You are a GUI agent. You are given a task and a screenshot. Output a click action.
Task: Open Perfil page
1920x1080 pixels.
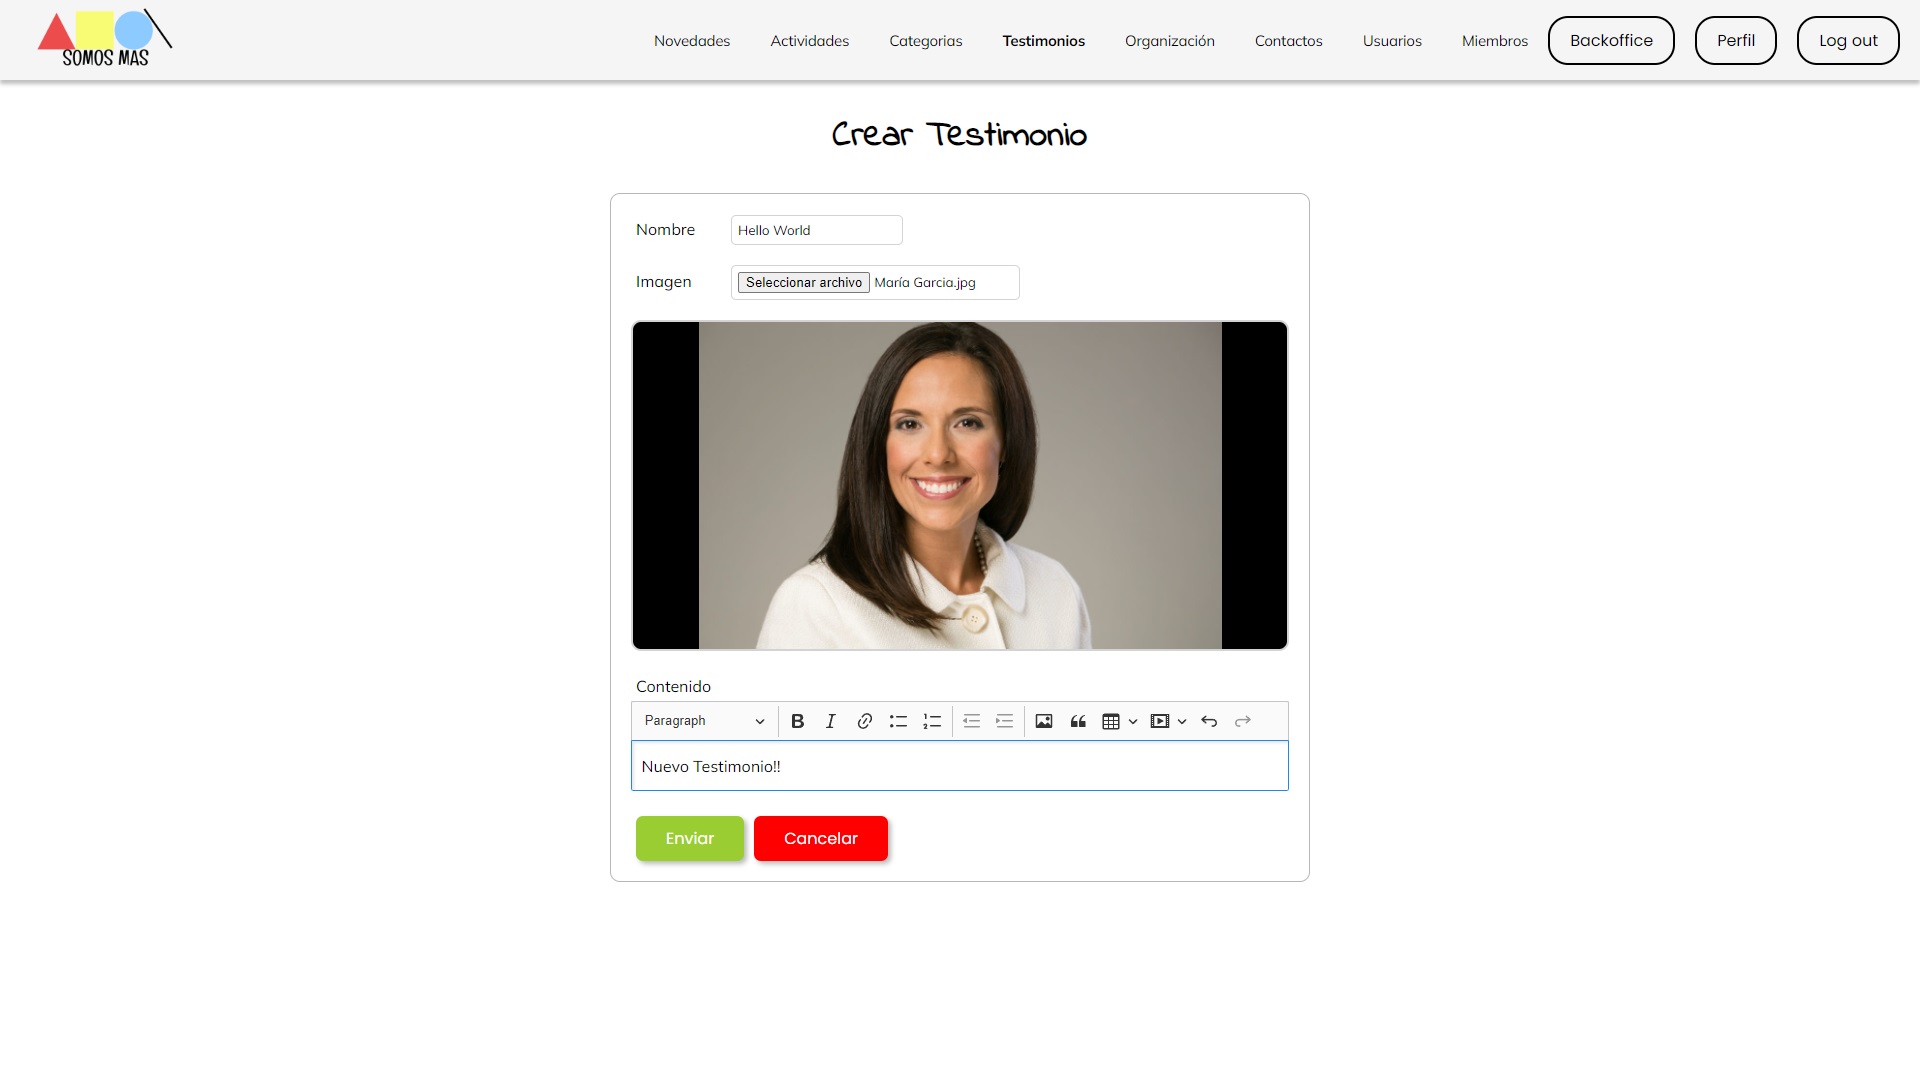[x=1736, y=40]
